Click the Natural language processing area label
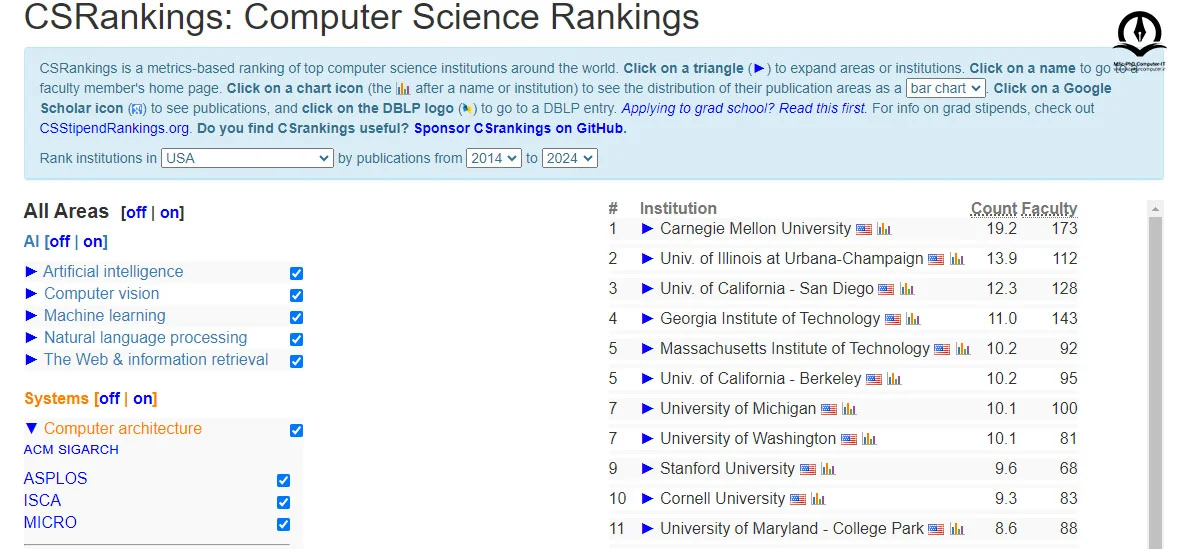Image resolution: width=1180 pixels, height=549 pixels. [x=145, y=338]
